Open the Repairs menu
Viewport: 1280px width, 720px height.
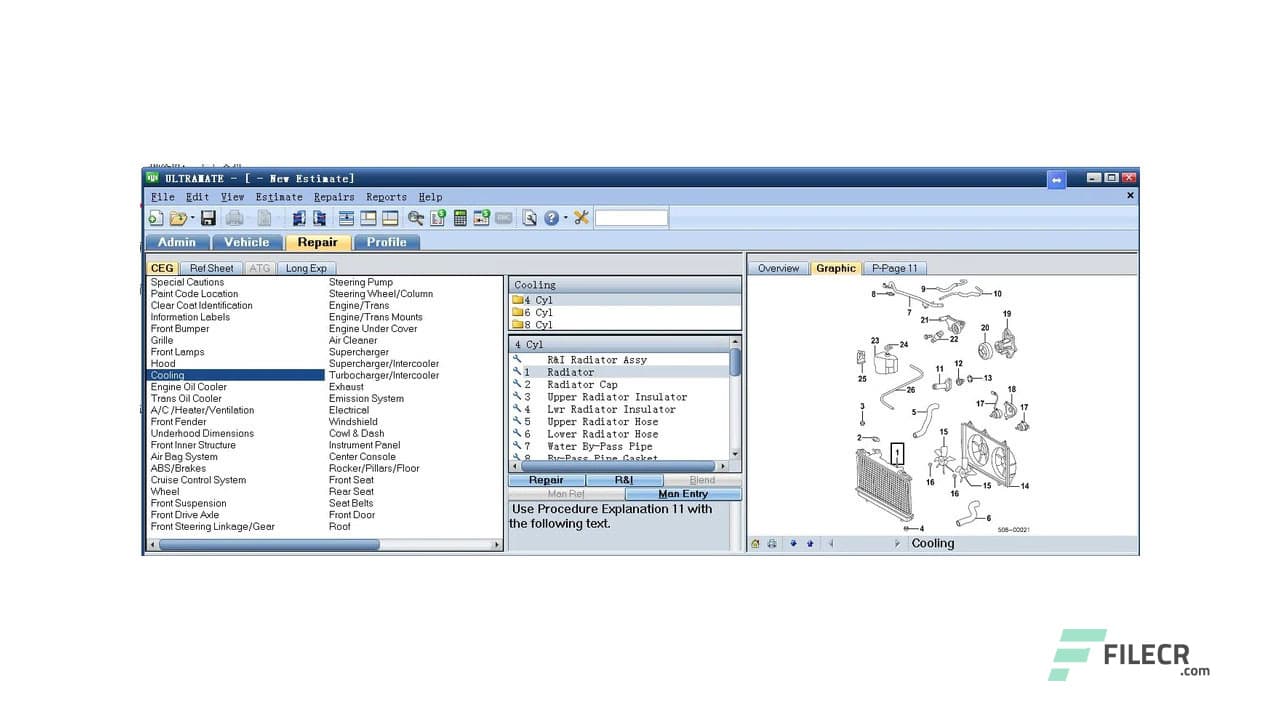click(x=334, y=197)
